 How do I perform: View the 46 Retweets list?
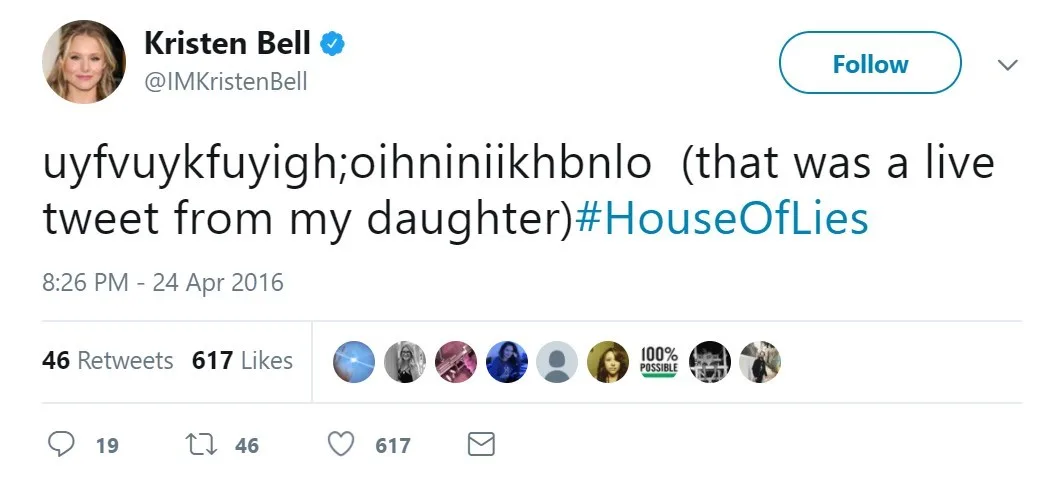107,361
